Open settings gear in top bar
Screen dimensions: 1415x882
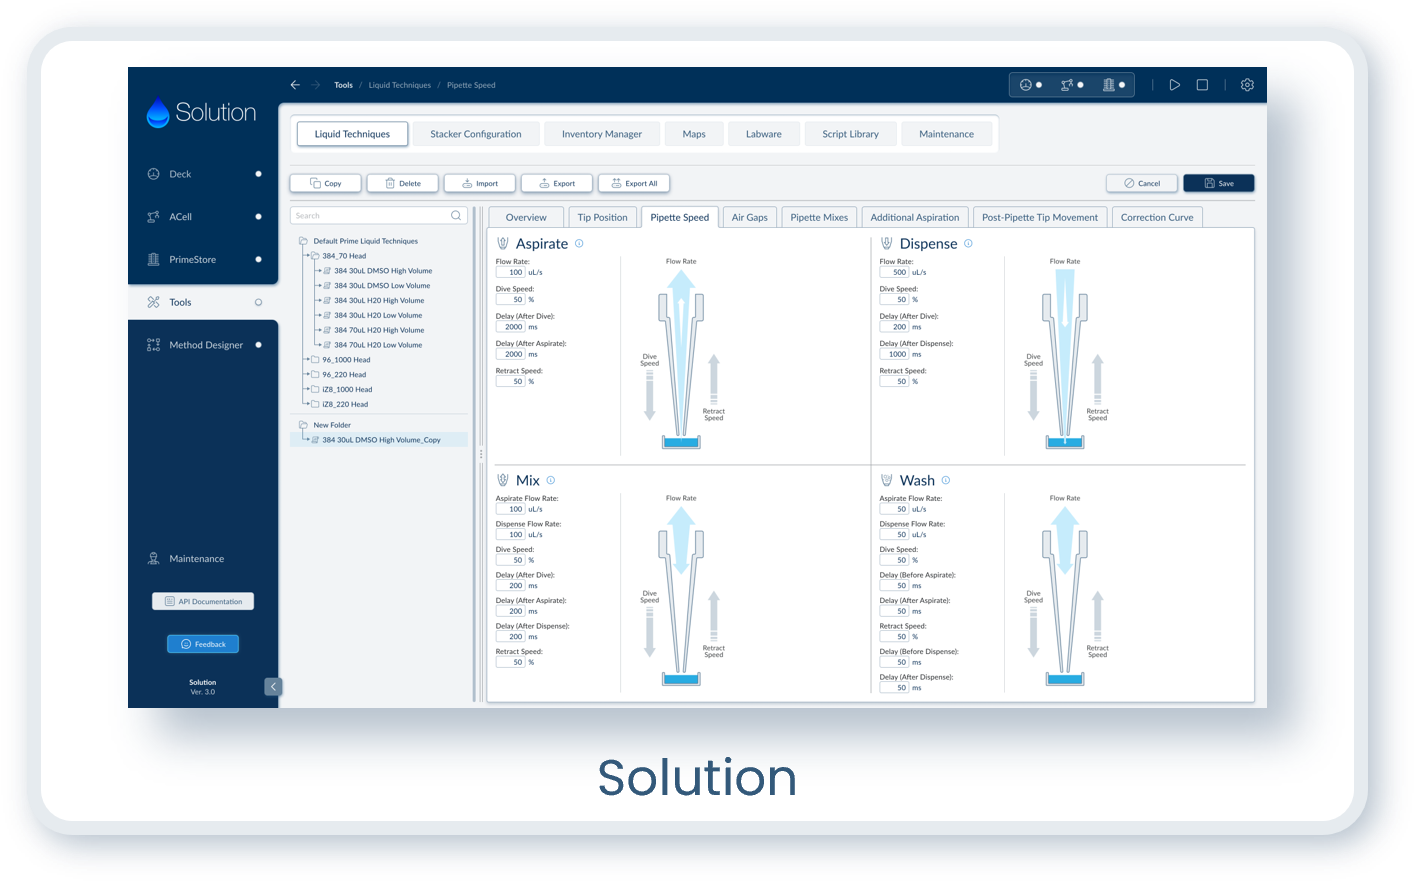1247,85
